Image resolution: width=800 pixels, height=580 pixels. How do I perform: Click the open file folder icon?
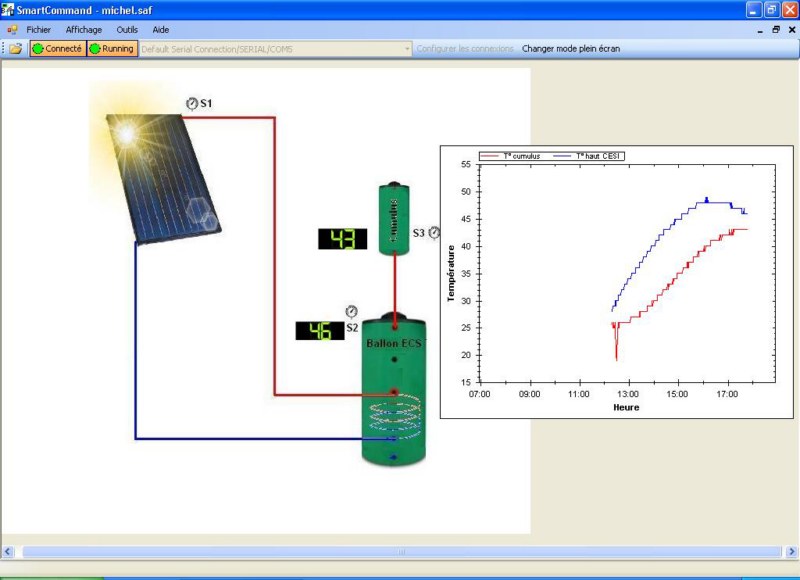click(16, 48)
